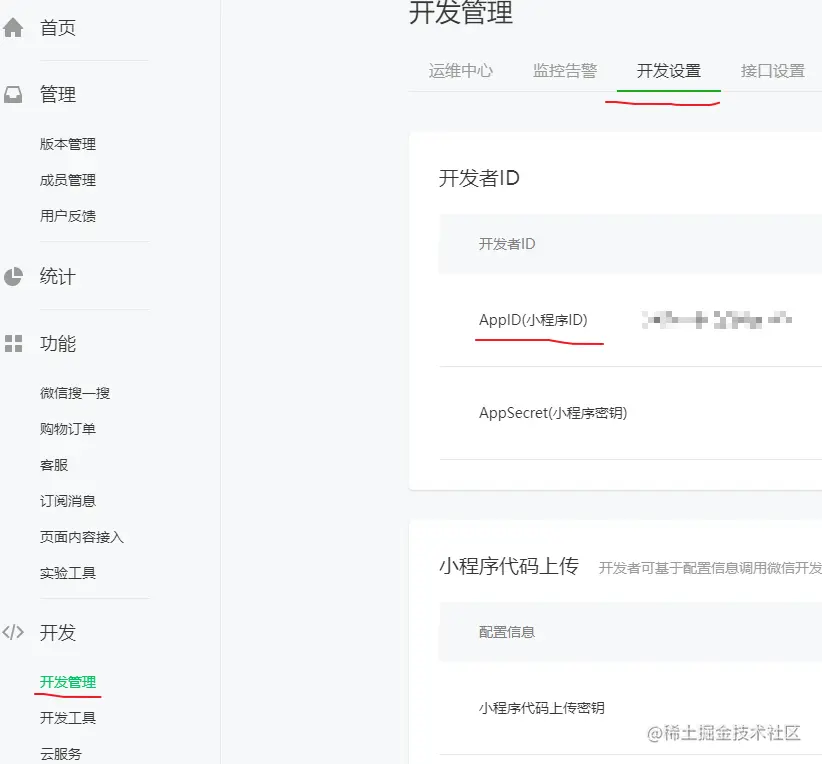Click the code brackets icon beside 开发
Image resolution: width=822 pixels, height=764 pixels.
coord(13,632)
